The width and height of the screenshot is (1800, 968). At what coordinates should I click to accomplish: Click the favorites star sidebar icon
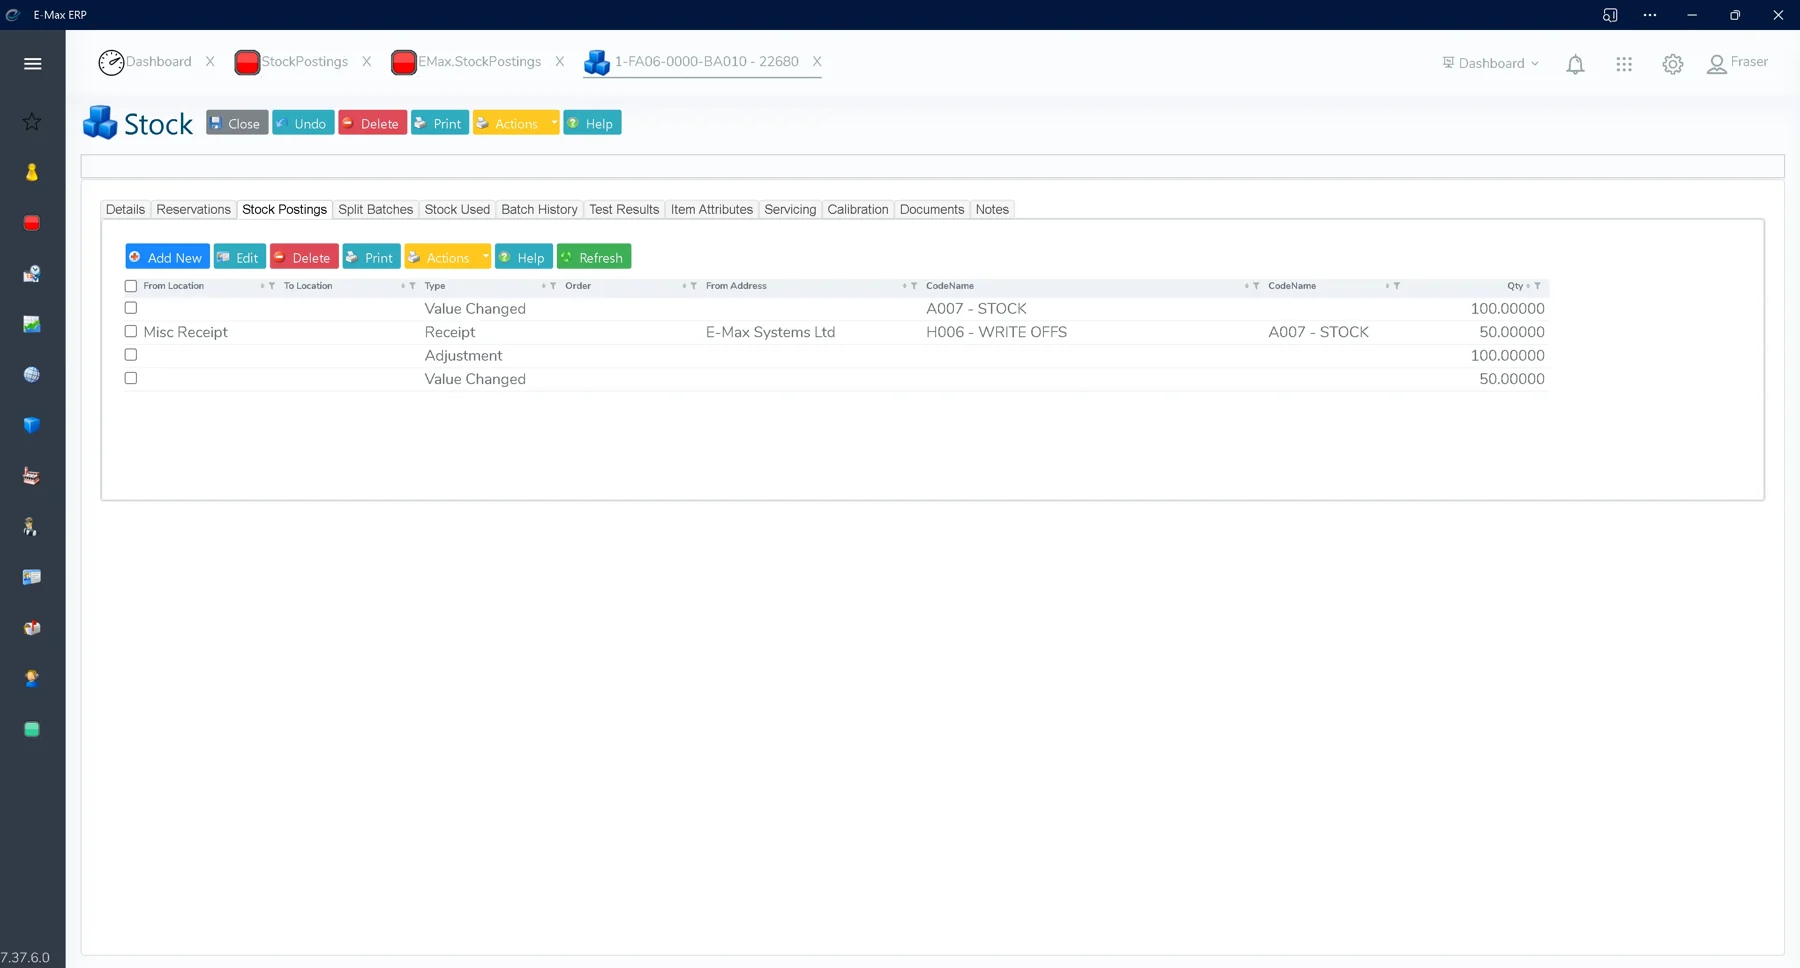32,122
